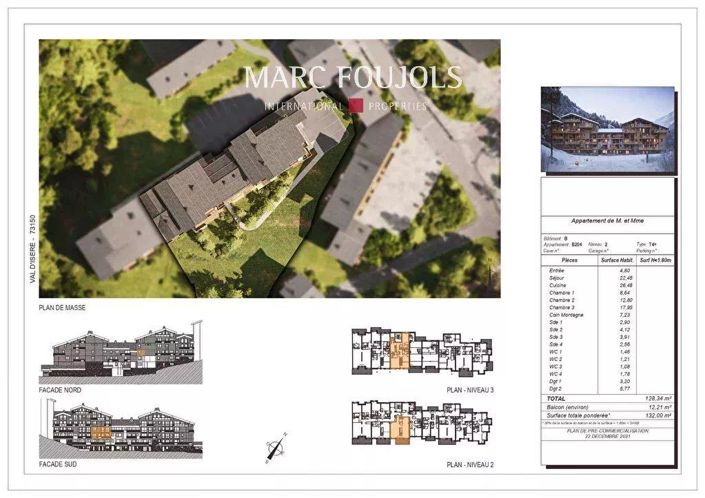
Task: Open the winter chalet rendering thumbnail
Action: pyautogui.click(x=607, y=129)
